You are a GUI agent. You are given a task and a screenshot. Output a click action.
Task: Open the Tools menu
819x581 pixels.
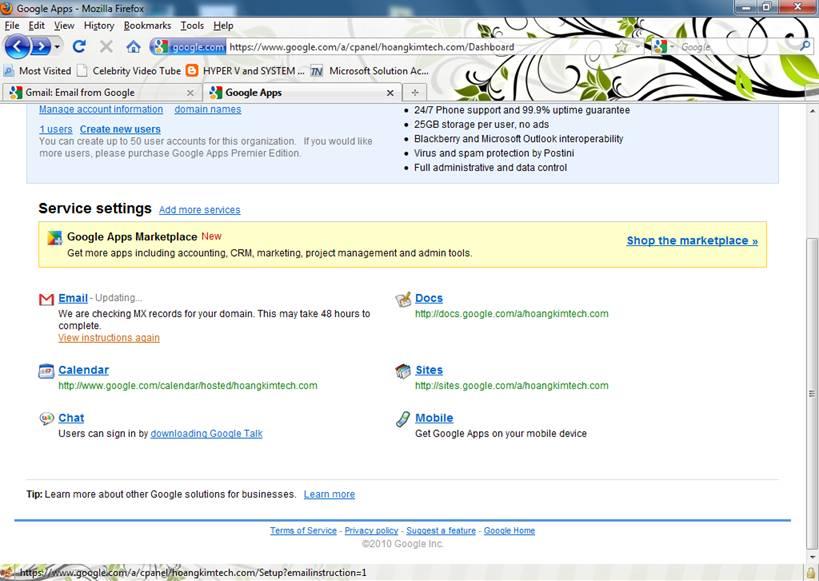(x=192, y=26)
